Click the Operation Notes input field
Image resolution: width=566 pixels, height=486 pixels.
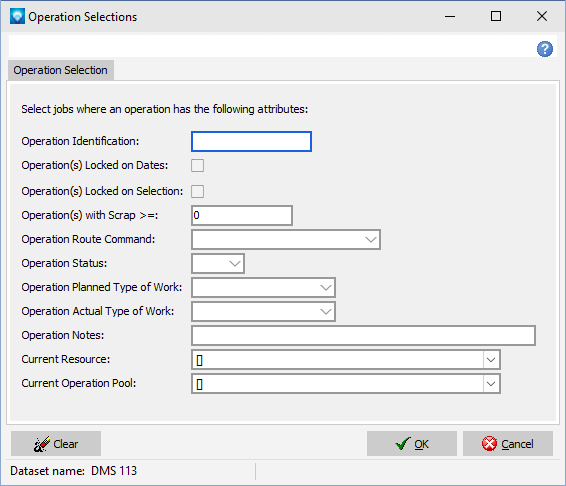coord(363,335)
